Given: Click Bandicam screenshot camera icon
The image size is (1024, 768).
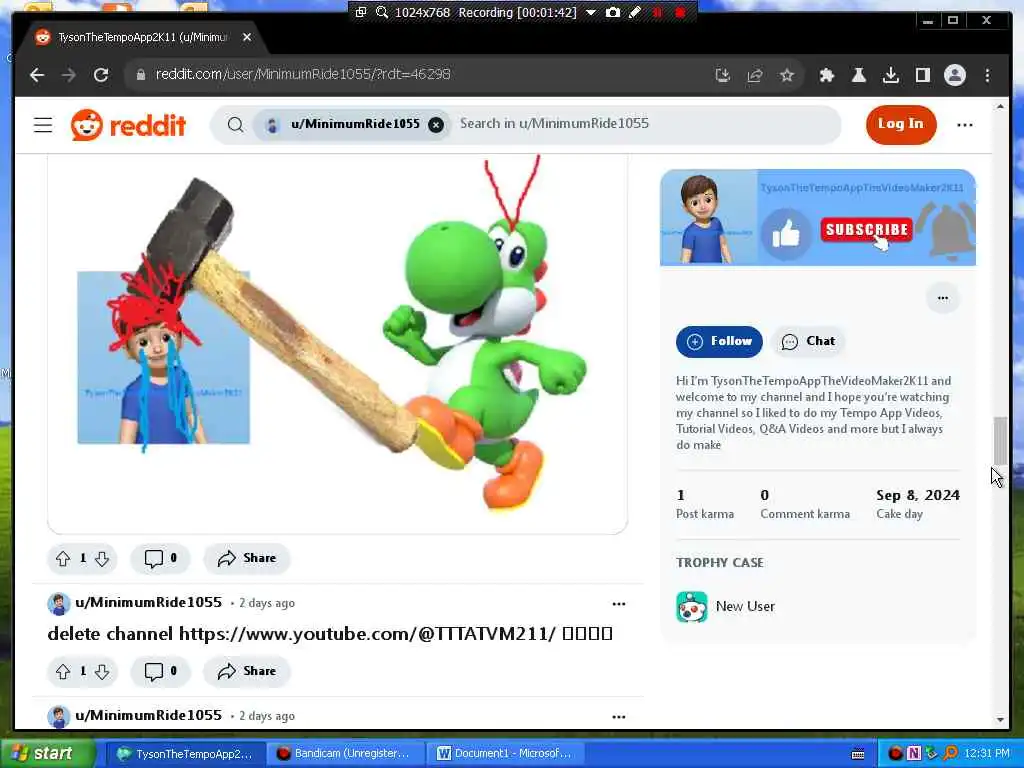Looking at the screenshot, I should (613, 12).
